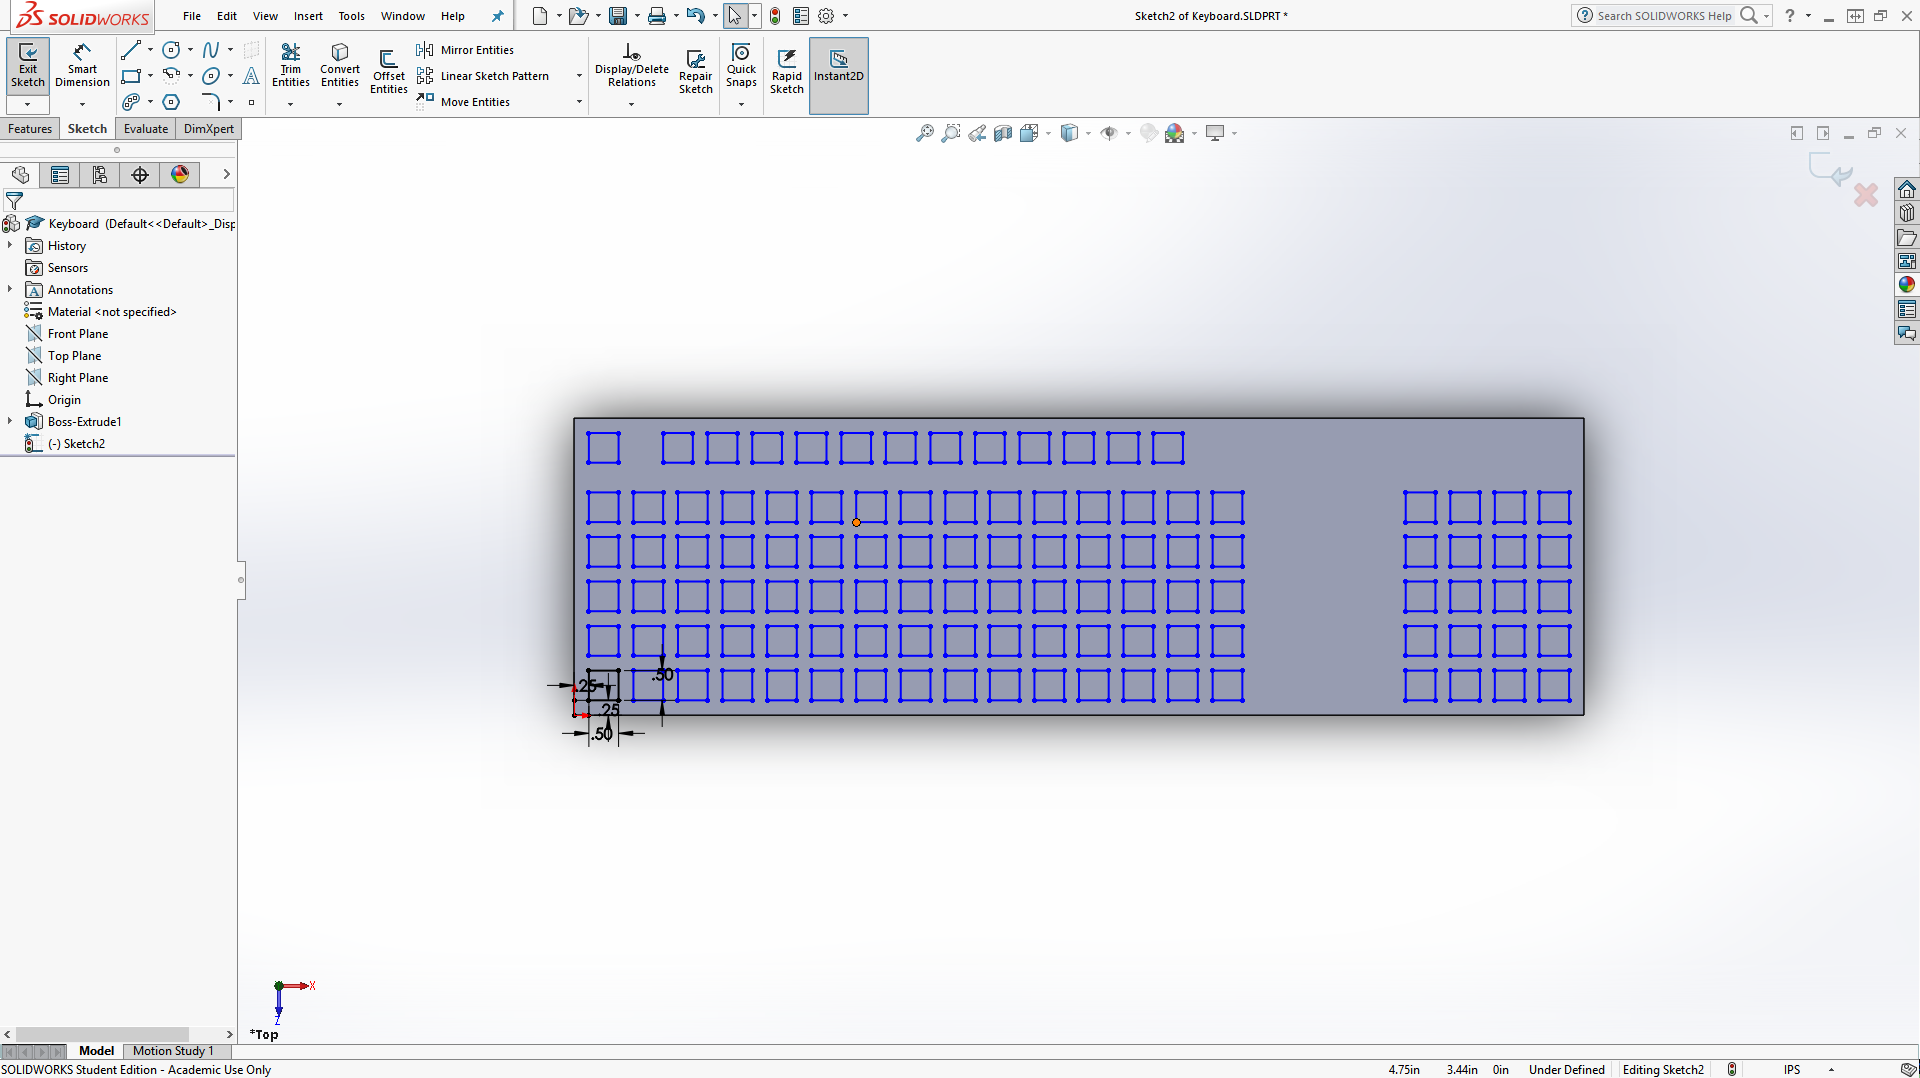The height and width of the screenshot is (1078, 1920).
Task: Open the File menu
Action: pos(192,16)
